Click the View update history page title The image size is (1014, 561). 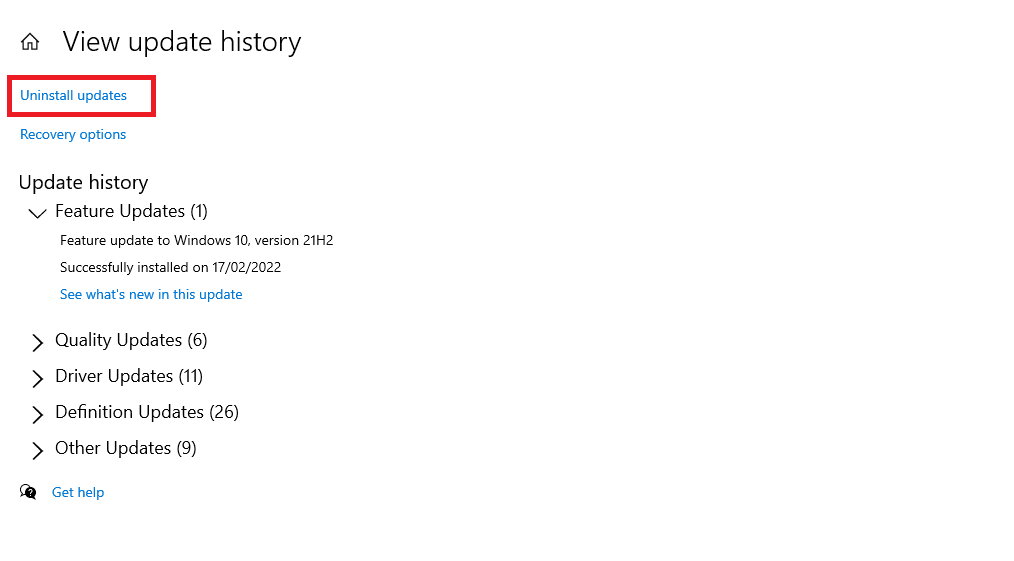pos(182,42)
